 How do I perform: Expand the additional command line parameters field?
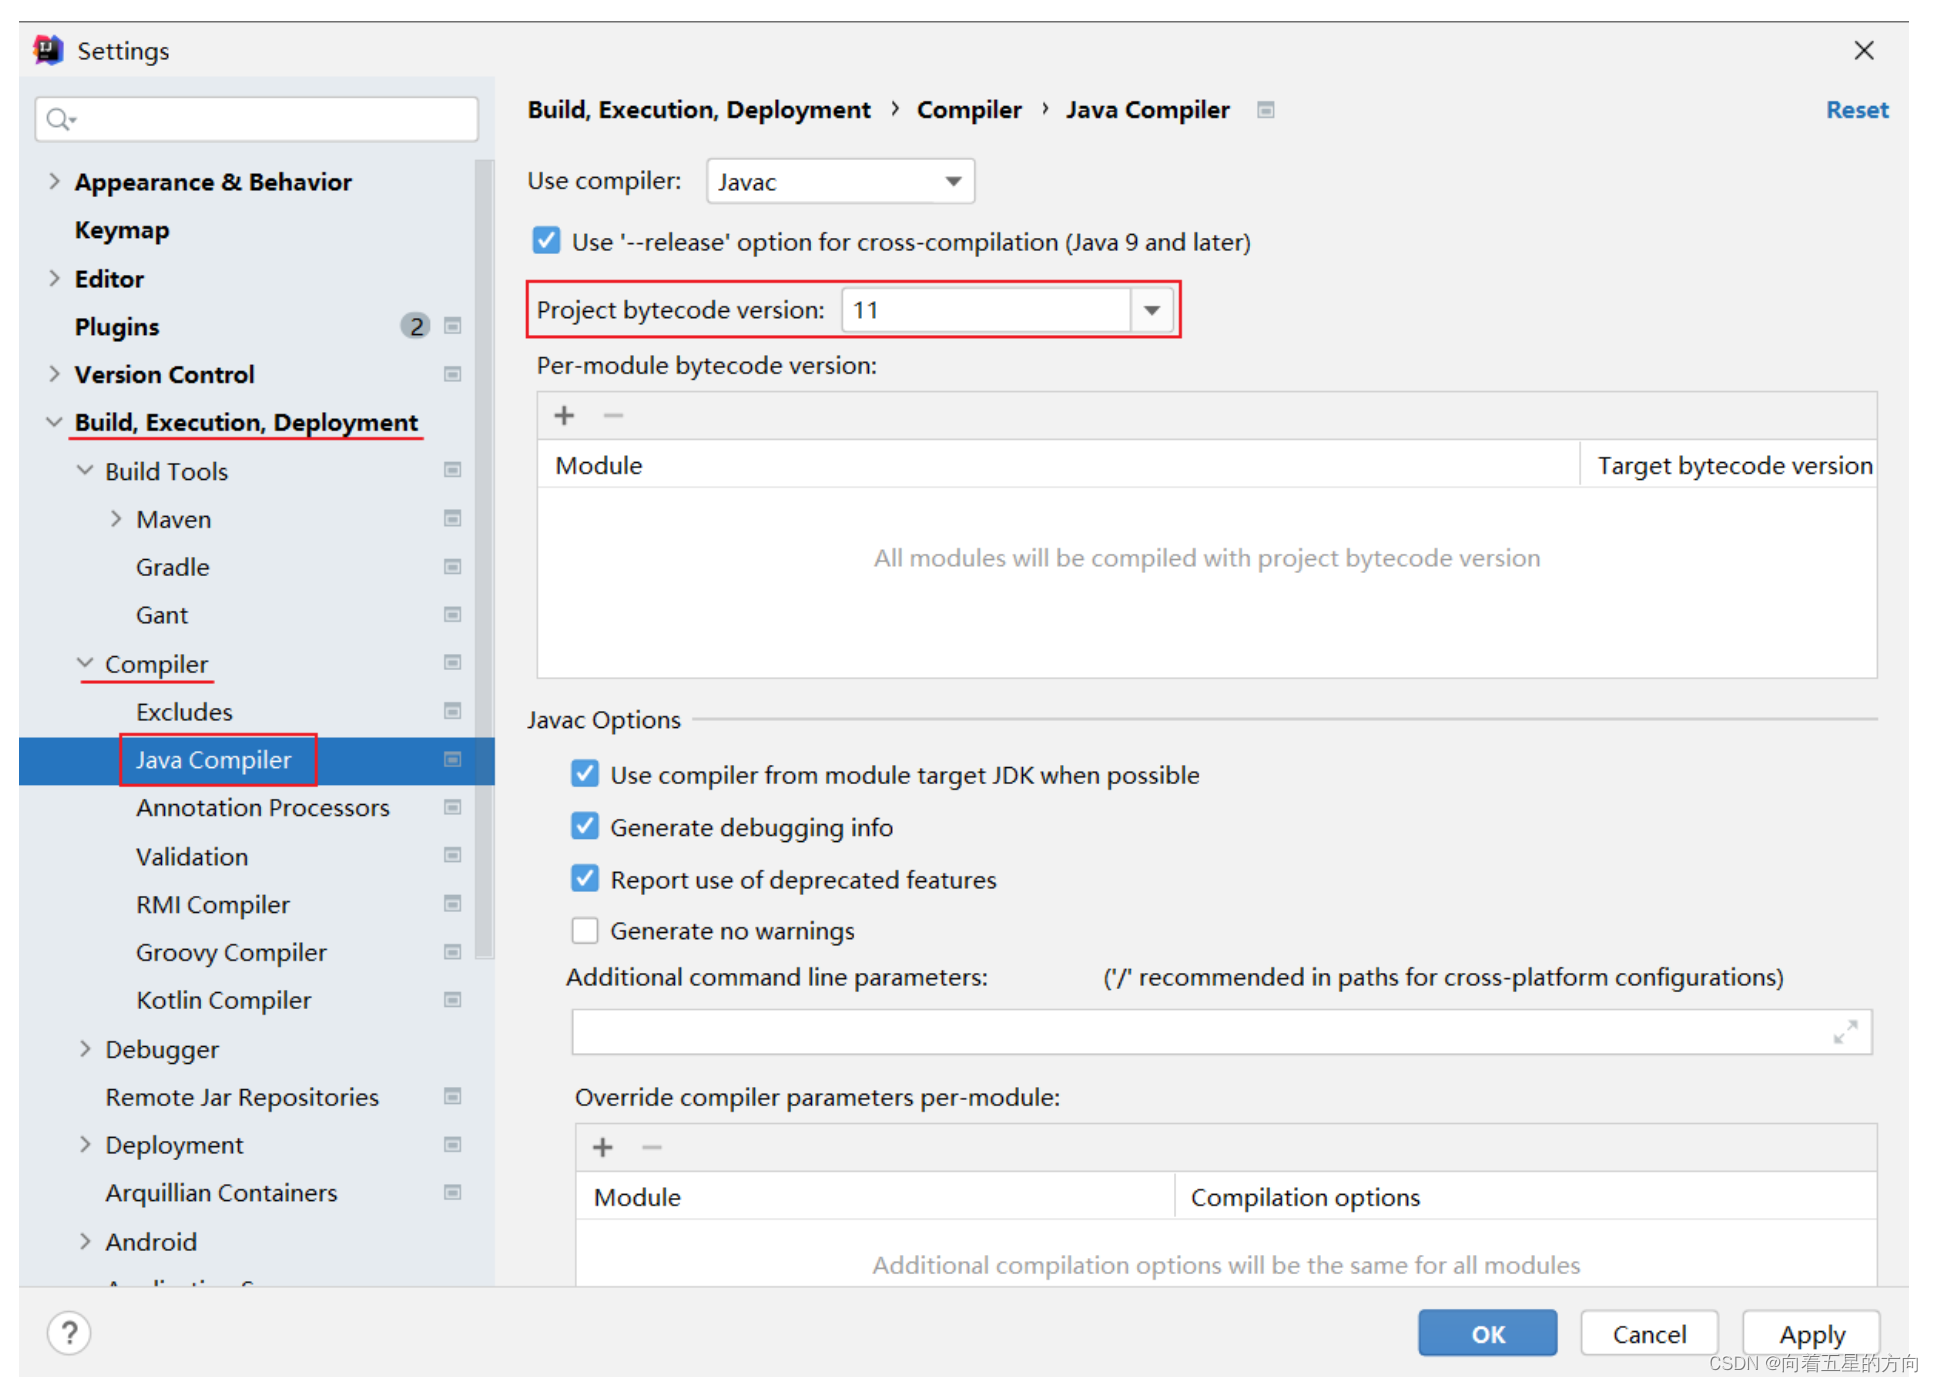1846,1032
